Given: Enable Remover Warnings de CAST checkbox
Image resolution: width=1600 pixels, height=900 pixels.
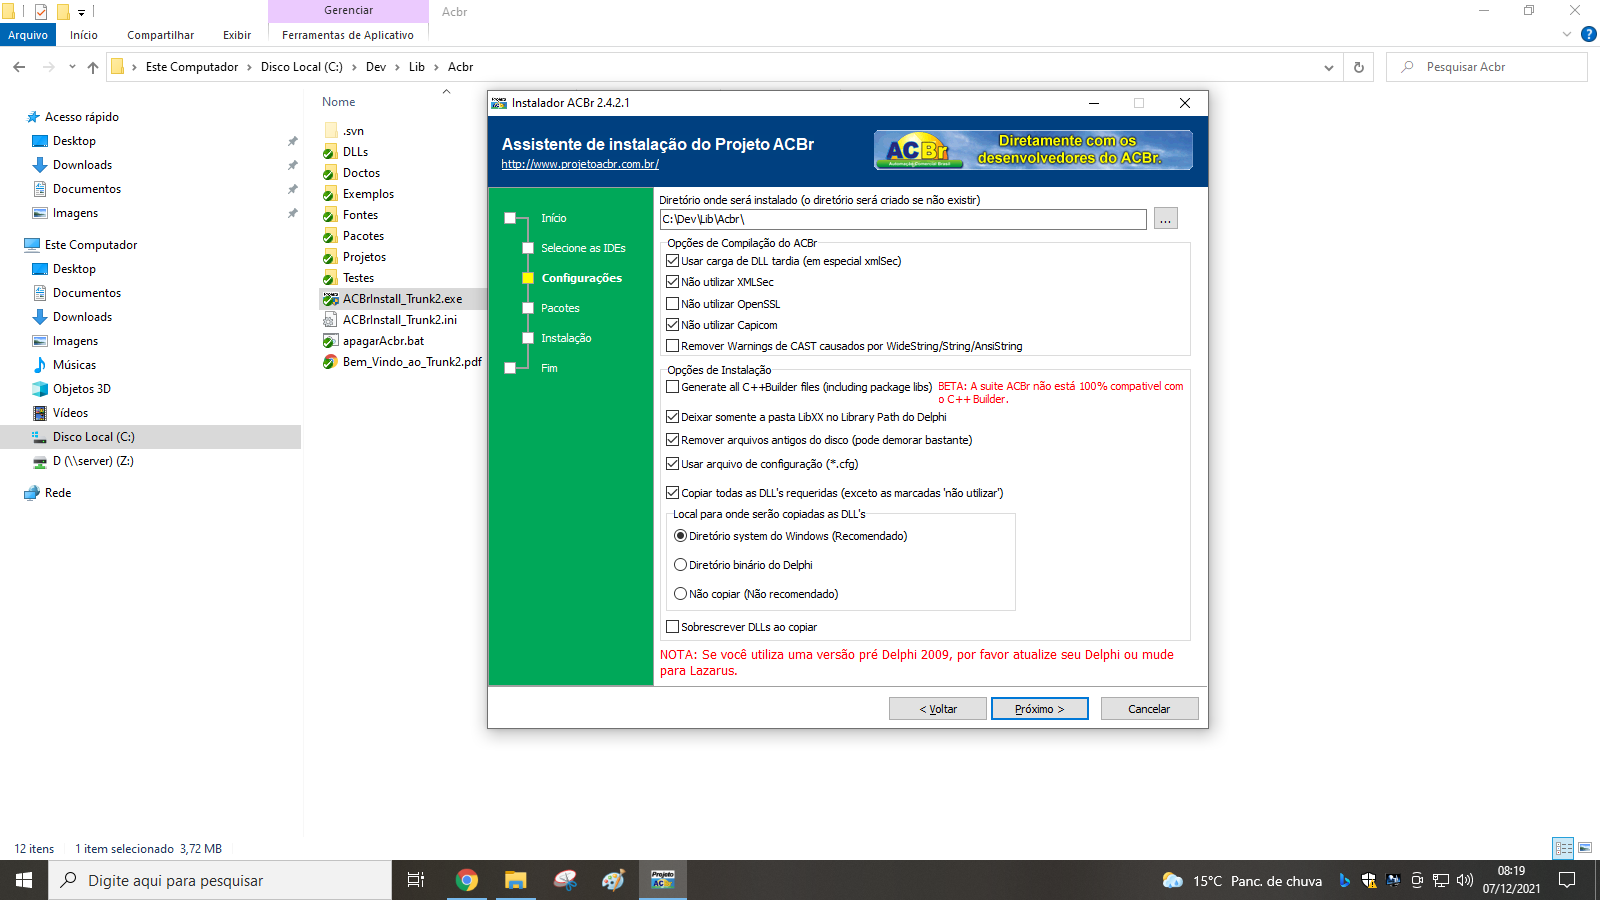Looking at the screenshot, I should click(673, 346).
